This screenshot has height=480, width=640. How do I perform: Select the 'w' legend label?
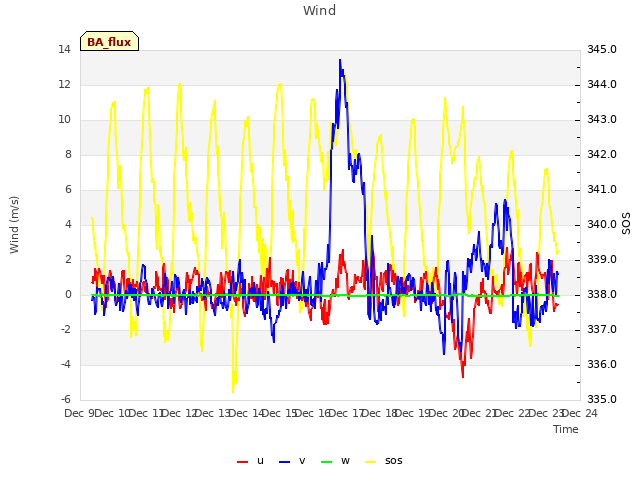point(345,461)
